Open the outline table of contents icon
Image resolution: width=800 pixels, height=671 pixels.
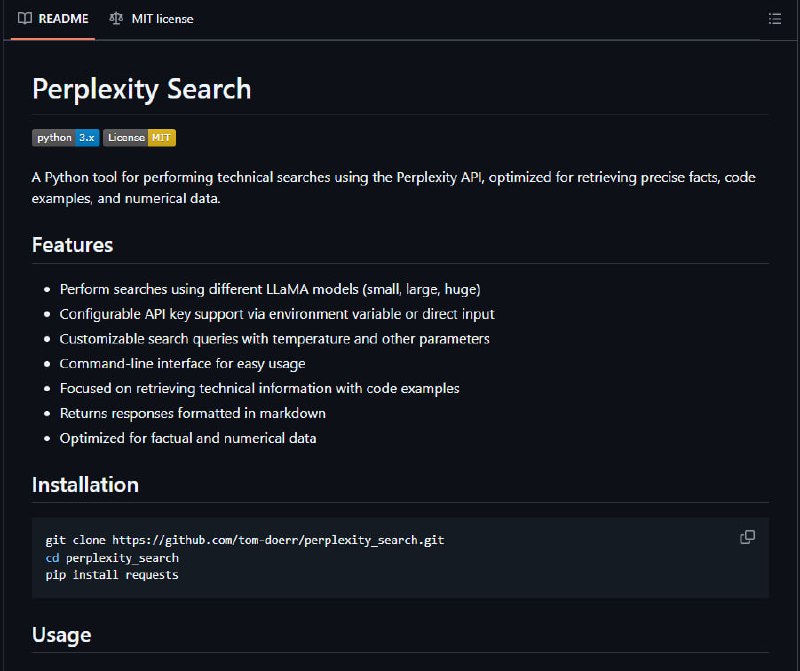(x=774, y=19)
